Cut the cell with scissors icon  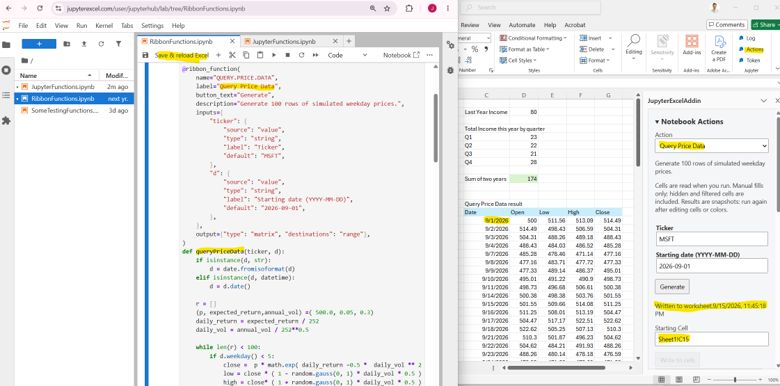pos(232,55)
